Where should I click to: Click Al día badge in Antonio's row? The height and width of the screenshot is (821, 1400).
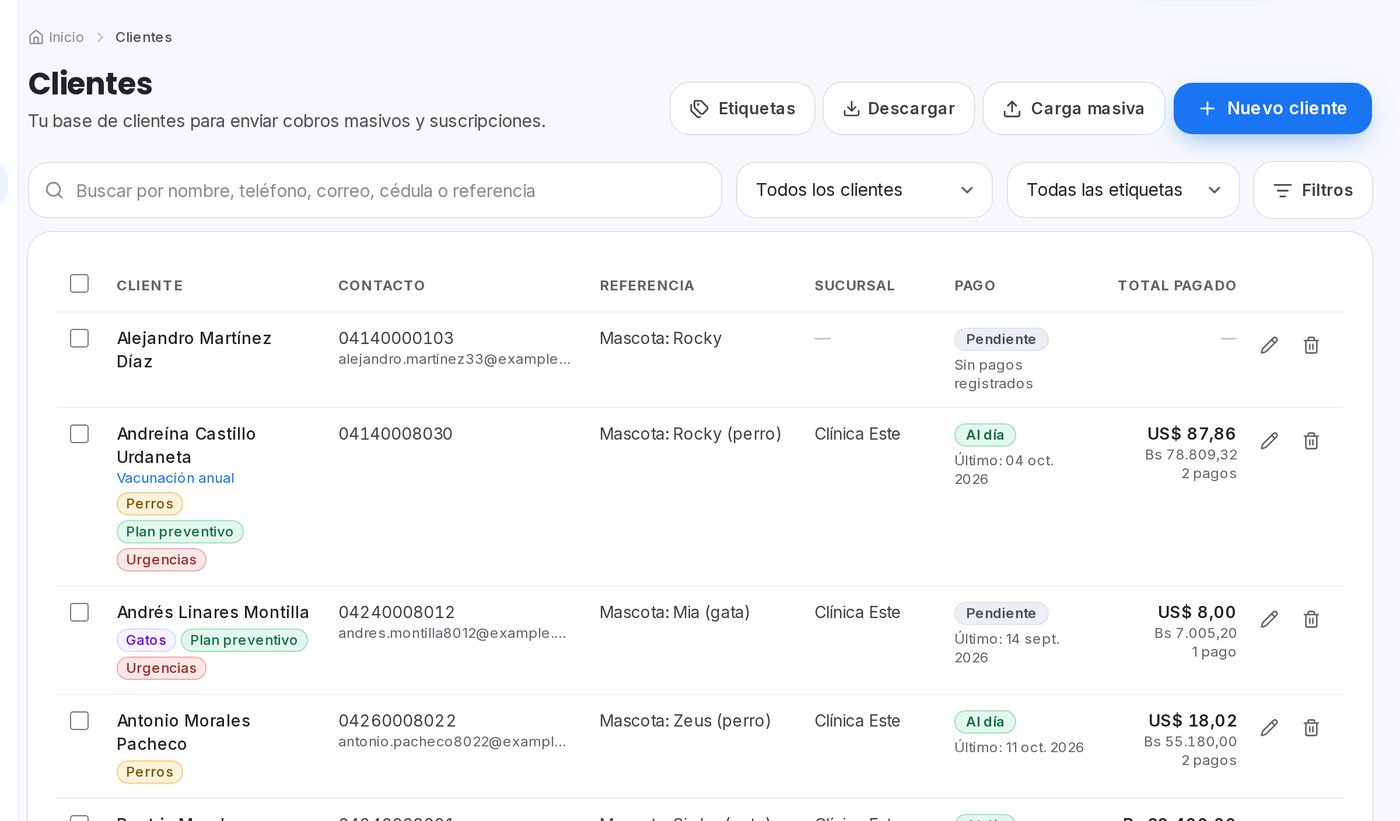[985, 722]
